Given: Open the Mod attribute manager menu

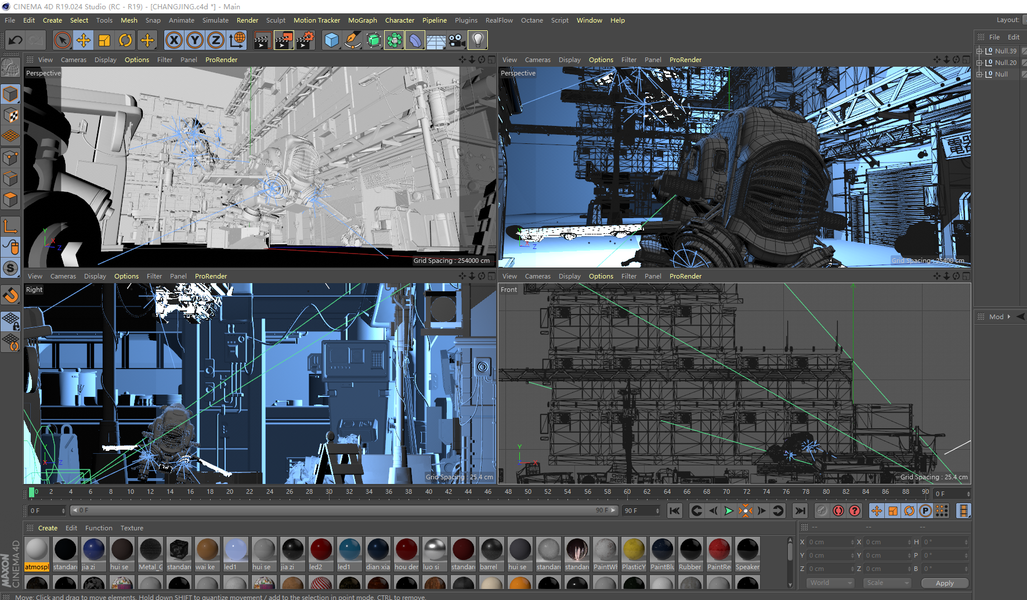Looking at the screenshot, I should tap(996, 316).
